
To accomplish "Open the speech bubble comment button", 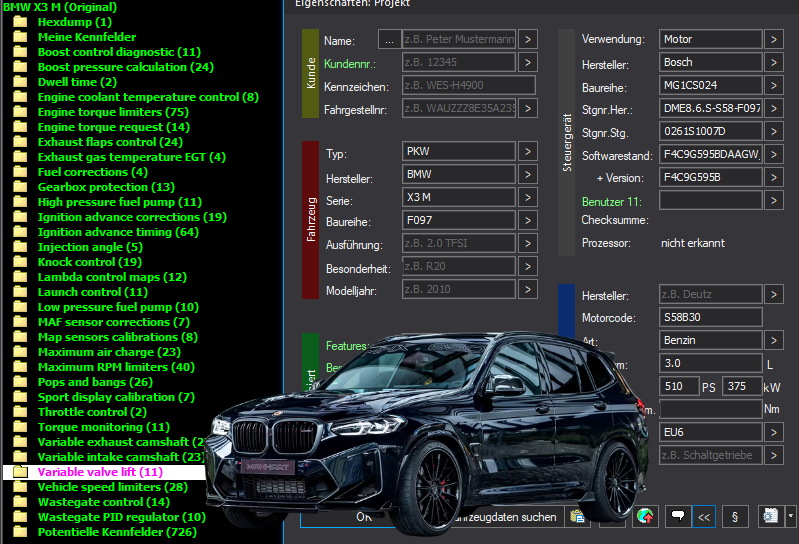I will (678, 516).
